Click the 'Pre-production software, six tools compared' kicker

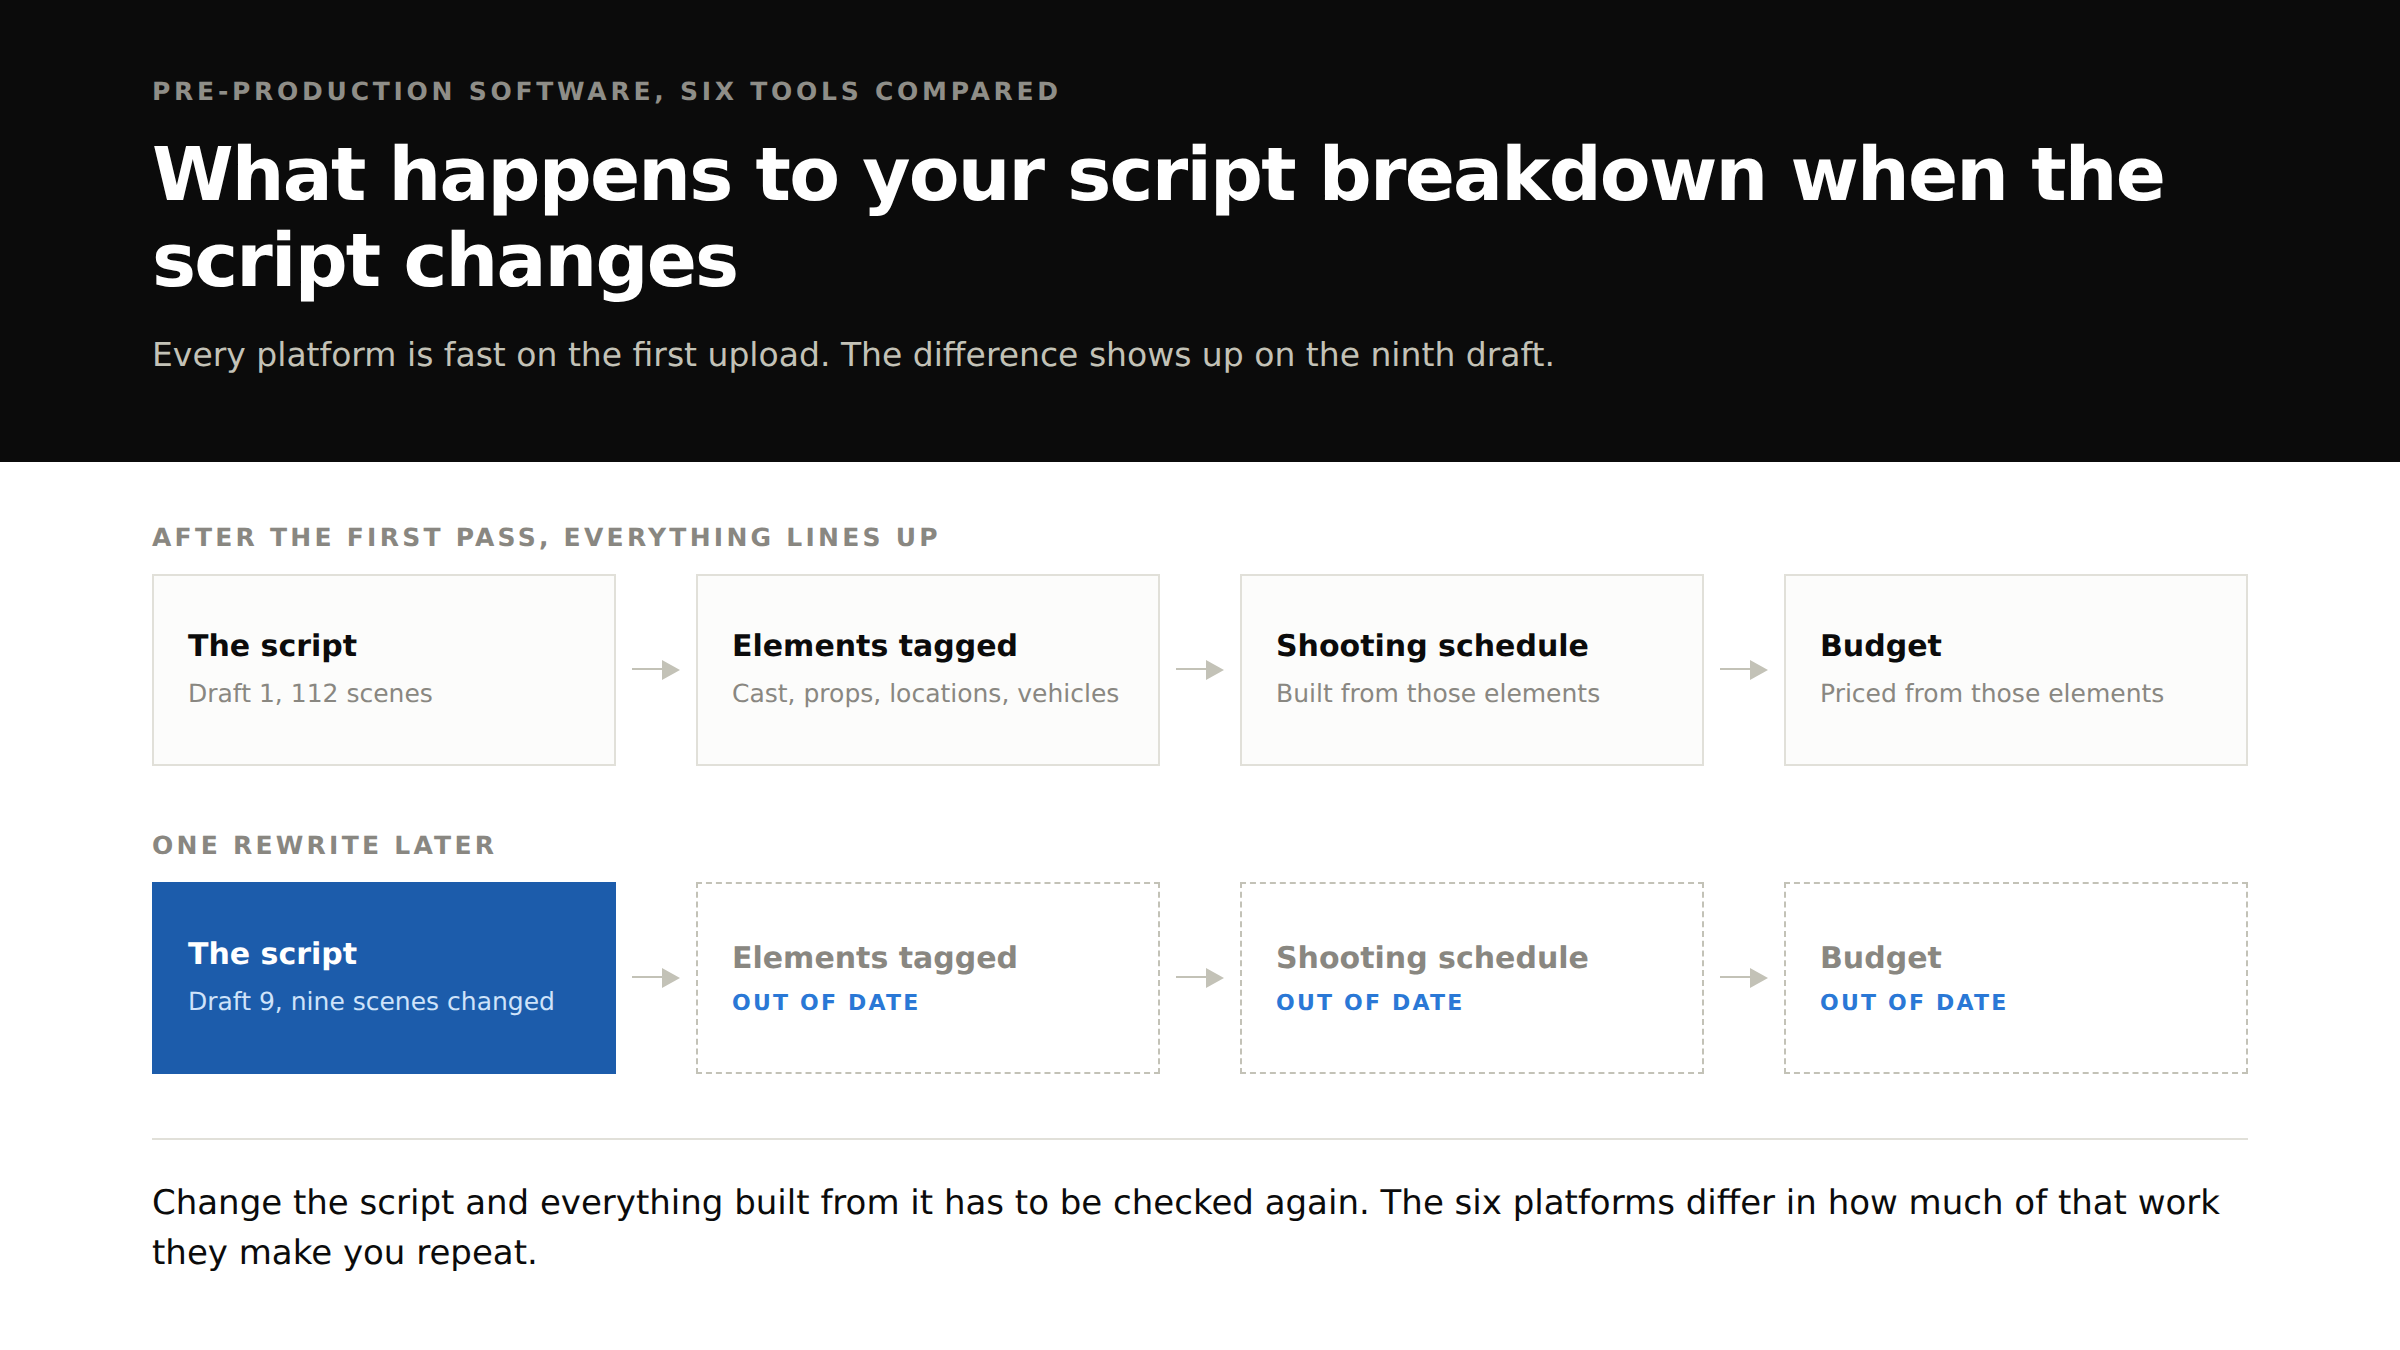606,91
